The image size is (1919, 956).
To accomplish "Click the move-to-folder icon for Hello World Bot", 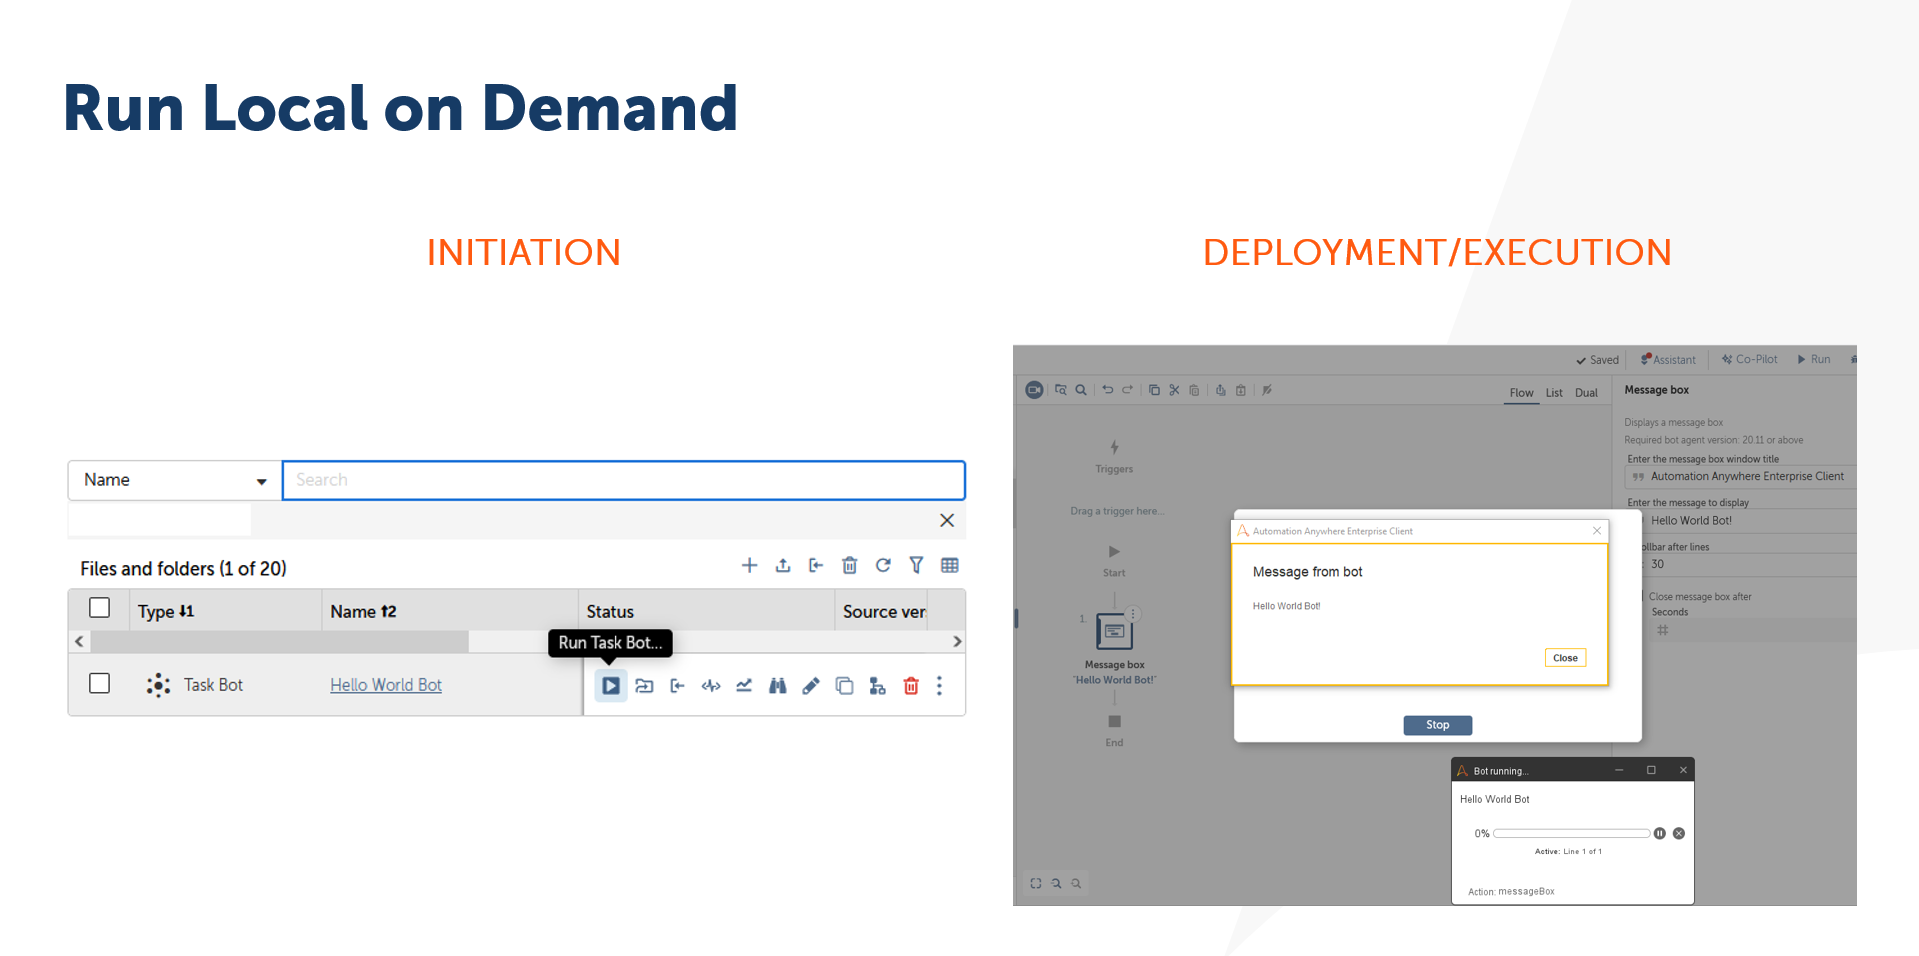I will coord(644,686).
